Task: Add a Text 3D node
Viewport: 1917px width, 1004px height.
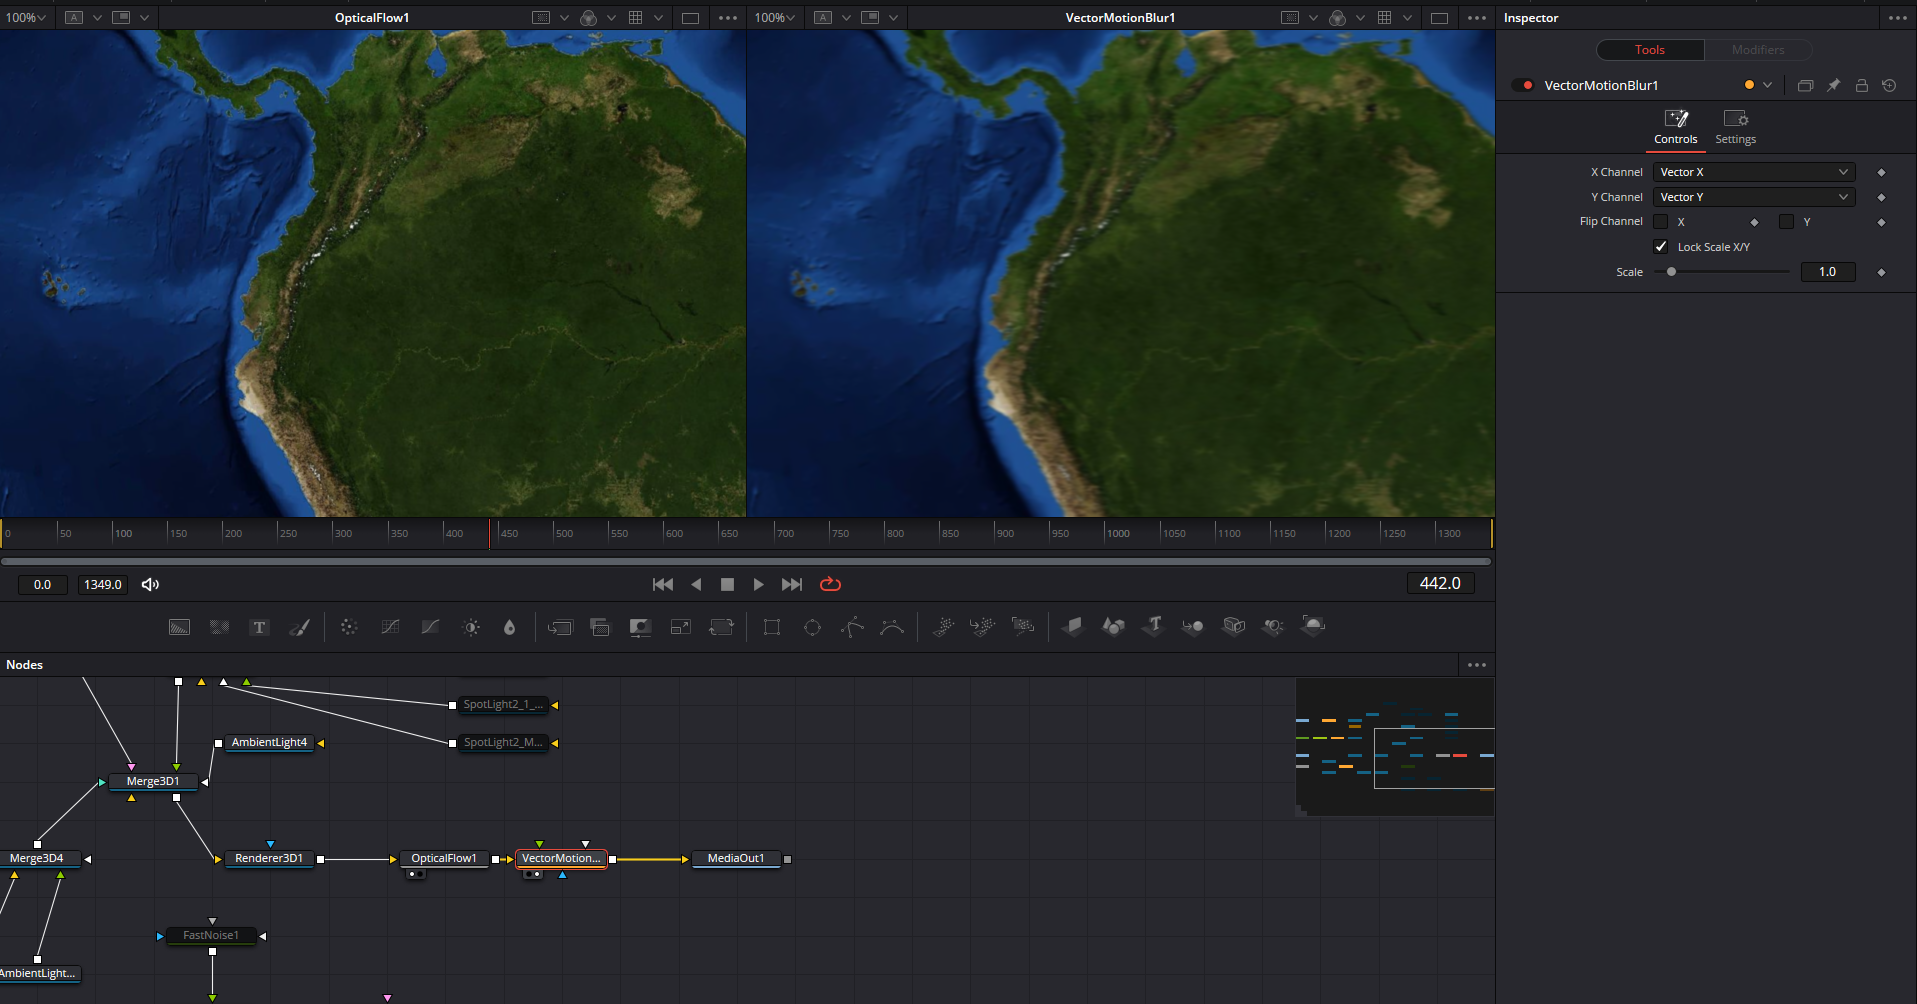Action: pyautogui.click(x=1153, y=627)
